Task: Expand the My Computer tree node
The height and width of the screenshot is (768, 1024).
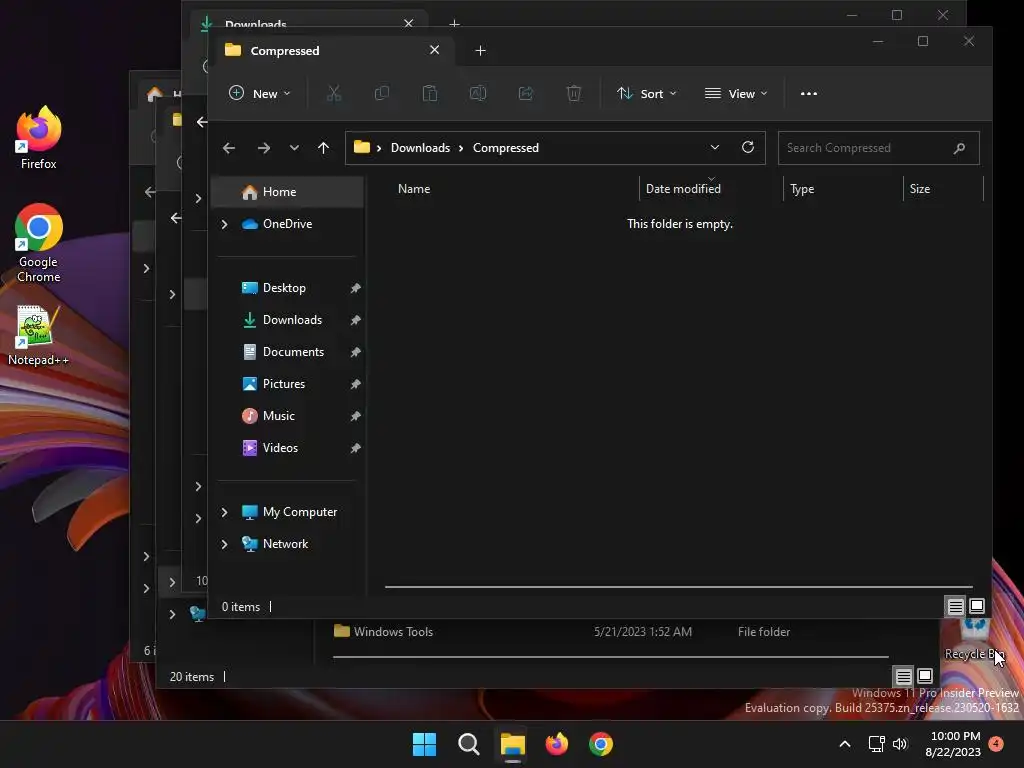Action: click(225, 512)
